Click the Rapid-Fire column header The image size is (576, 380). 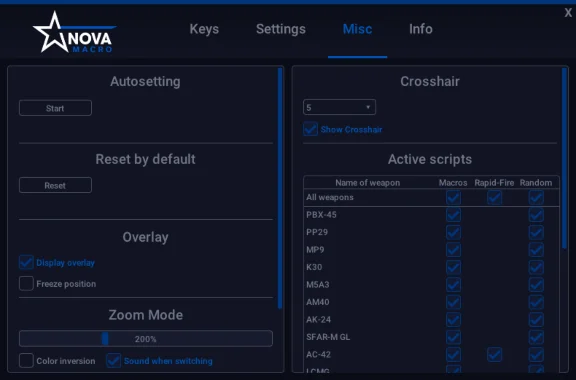(494, 183)
